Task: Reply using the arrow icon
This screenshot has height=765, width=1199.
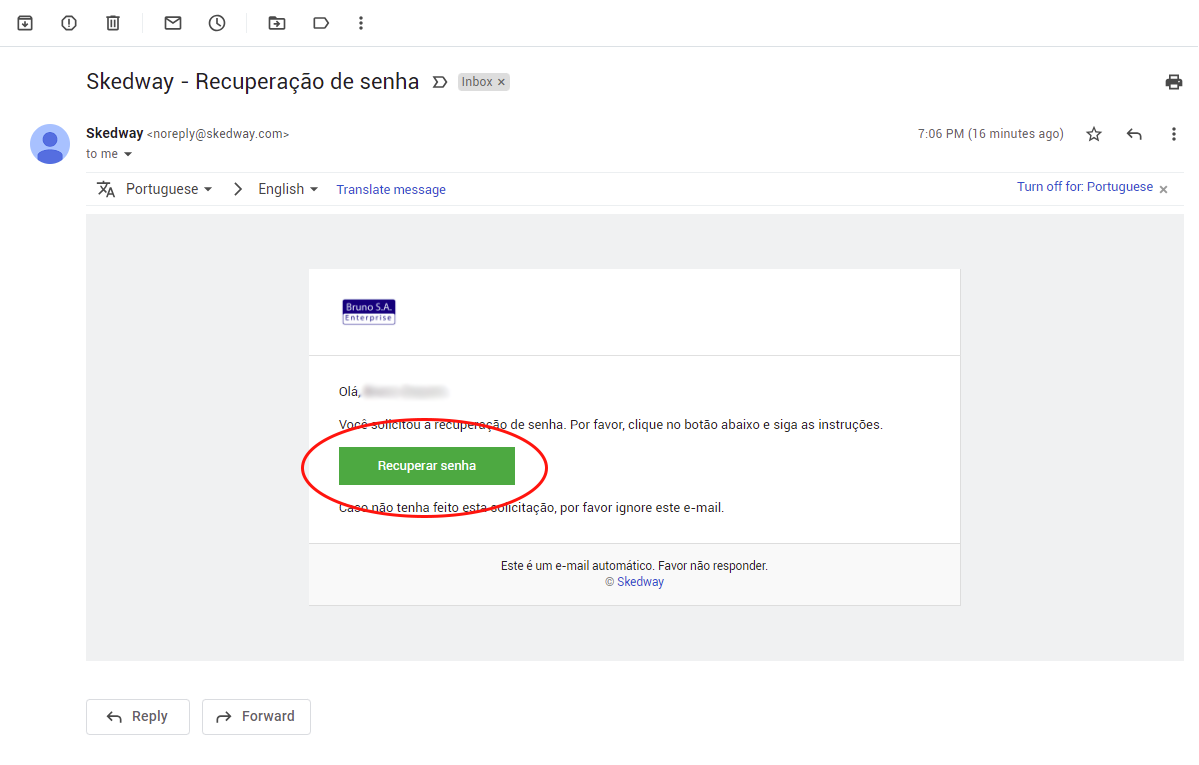Action: pyautogui.click(x=1133, y=133)
